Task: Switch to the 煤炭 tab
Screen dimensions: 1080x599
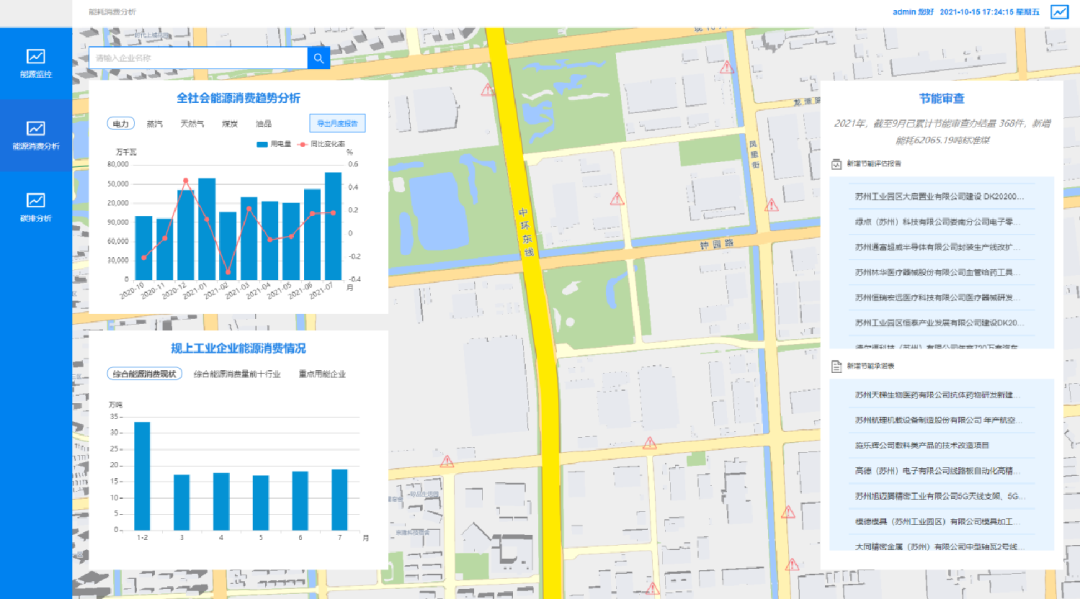Action: click(229, 124)
